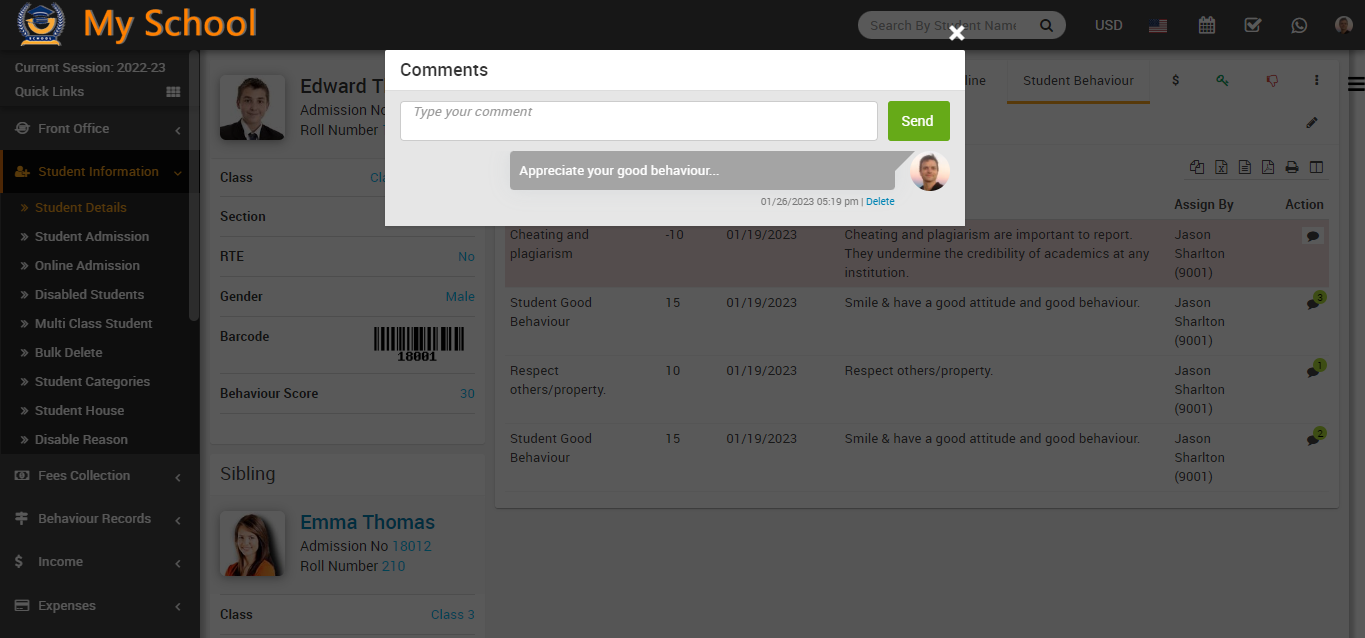Open the USD currency dropdown
Viewport: 1365px width, 638px height.
(1108, 26)
